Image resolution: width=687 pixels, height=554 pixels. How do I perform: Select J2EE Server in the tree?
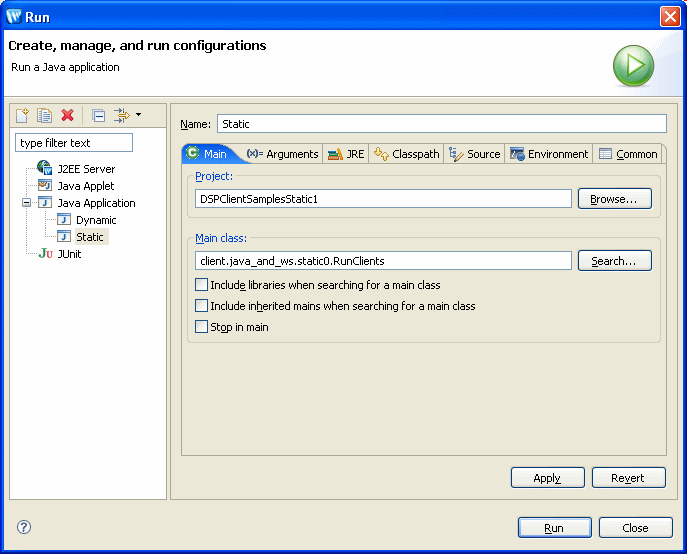point(86,169)
